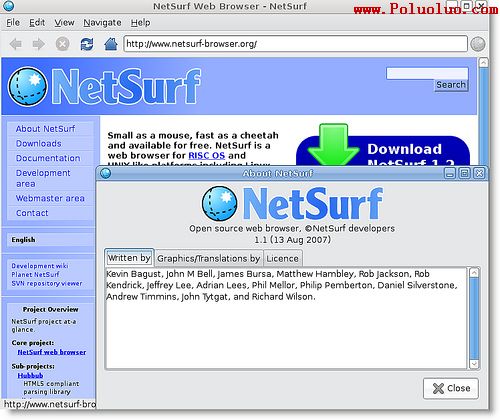The width and height of the screenshot is (500, 420).
Task: Open the Hubbub sub-project link
Action: [30, 376]
